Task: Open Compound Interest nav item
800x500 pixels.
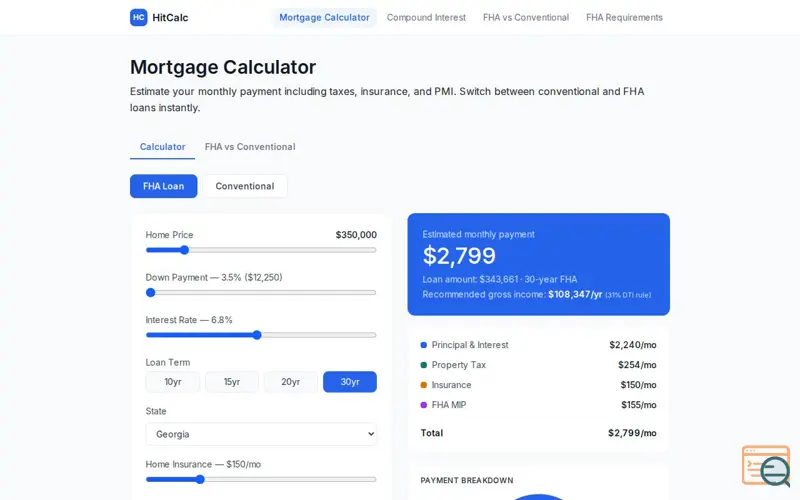Action: pyautogui.click(x=426, y=17)
